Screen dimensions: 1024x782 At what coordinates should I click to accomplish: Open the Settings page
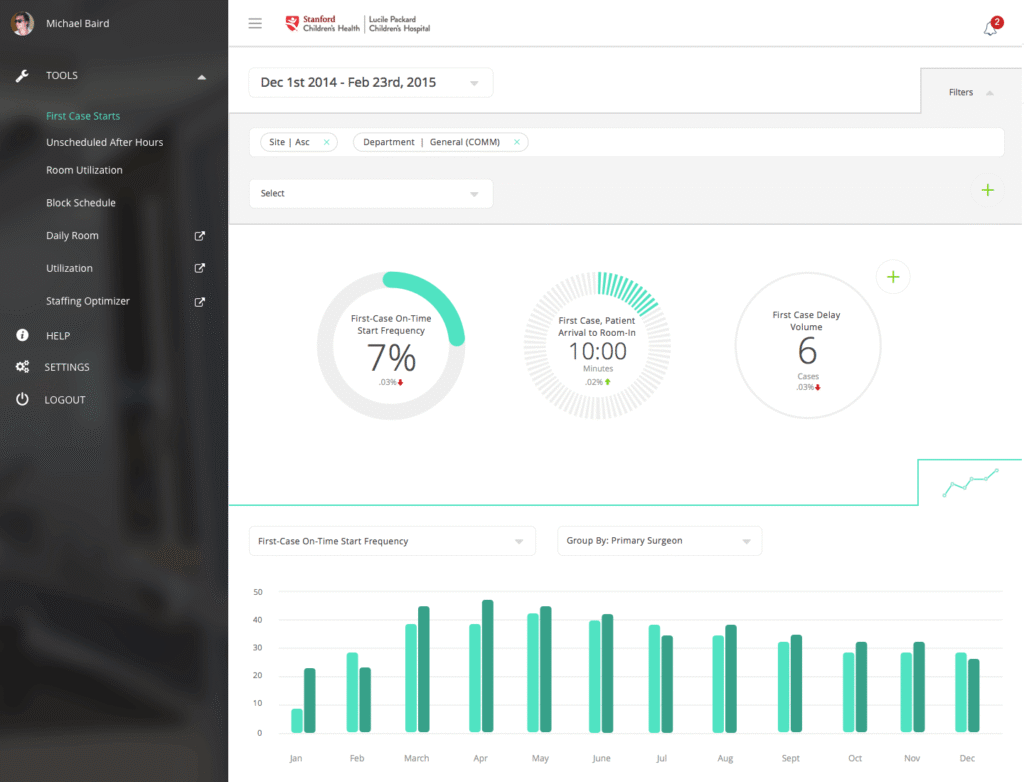coord(67,367)
